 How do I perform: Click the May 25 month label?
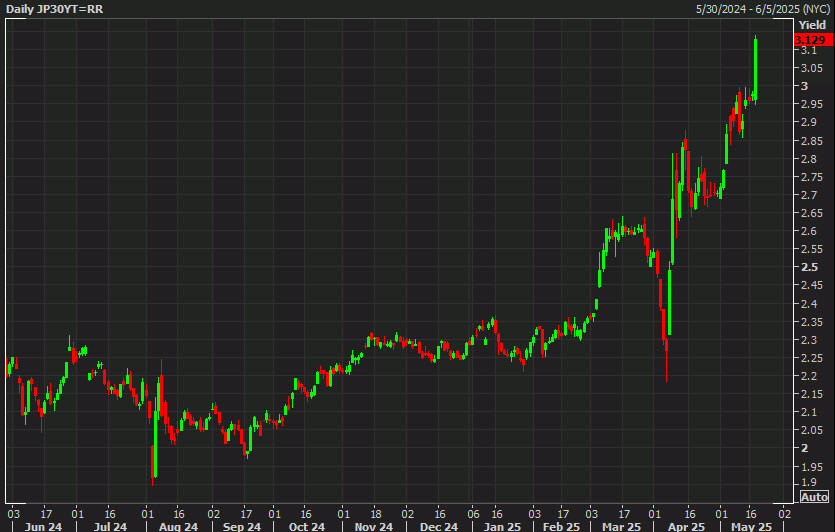tap(751, 527)
